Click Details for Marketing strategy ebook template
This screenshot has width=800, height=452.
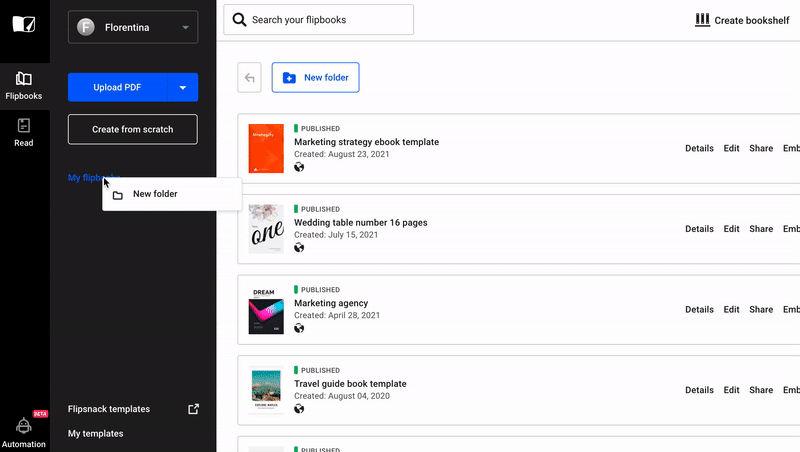(699, 148)
